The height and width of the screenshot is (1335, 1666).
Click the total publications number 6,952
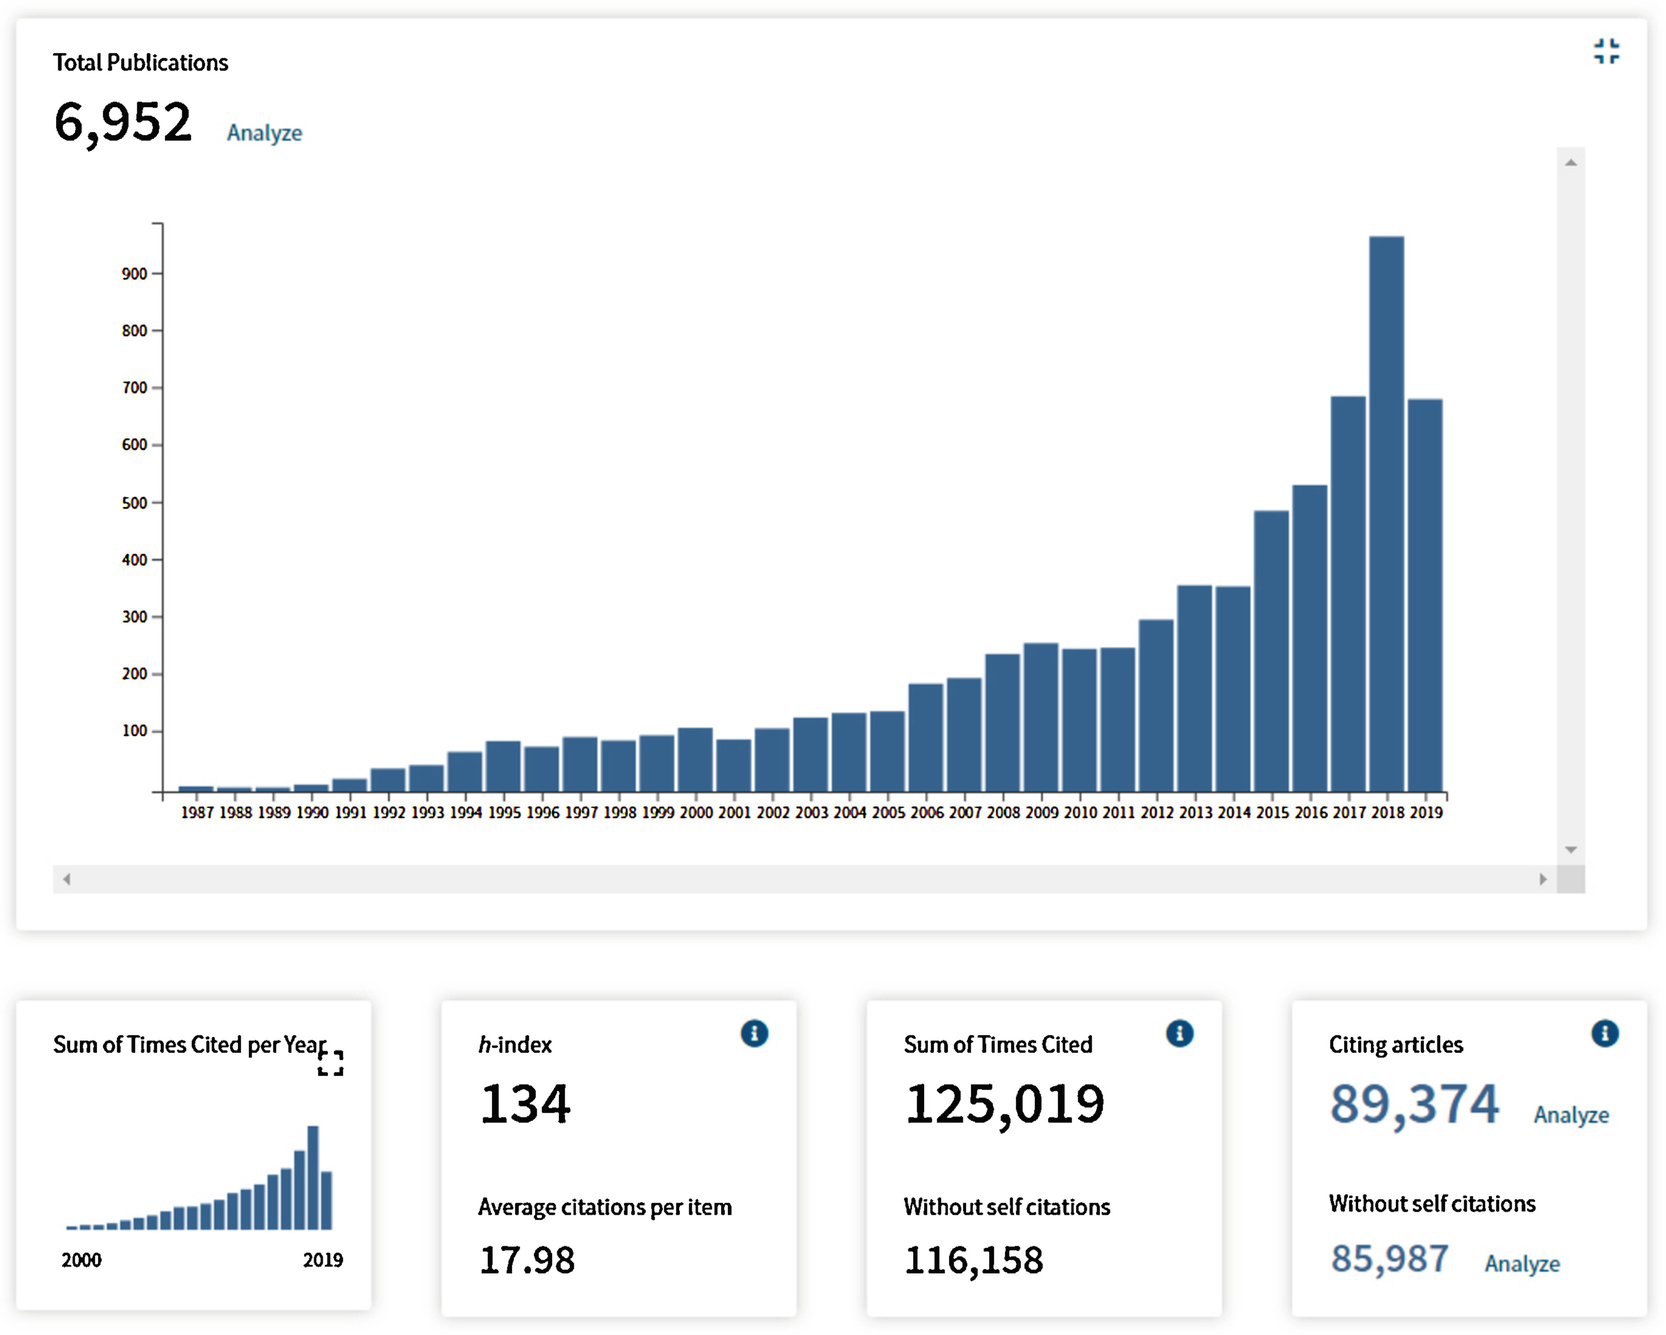coord(122,124)
